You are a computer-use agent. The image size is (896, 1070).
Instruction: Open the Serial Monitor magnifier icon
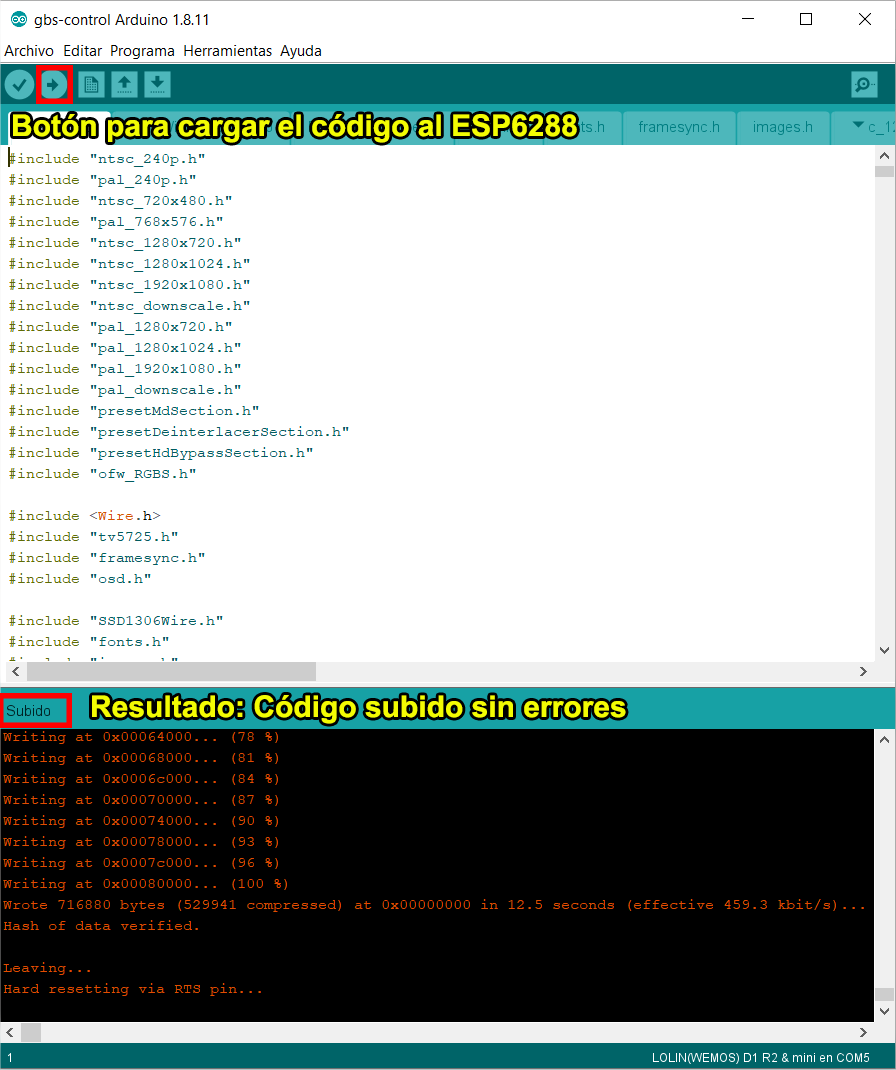[864, 85]
